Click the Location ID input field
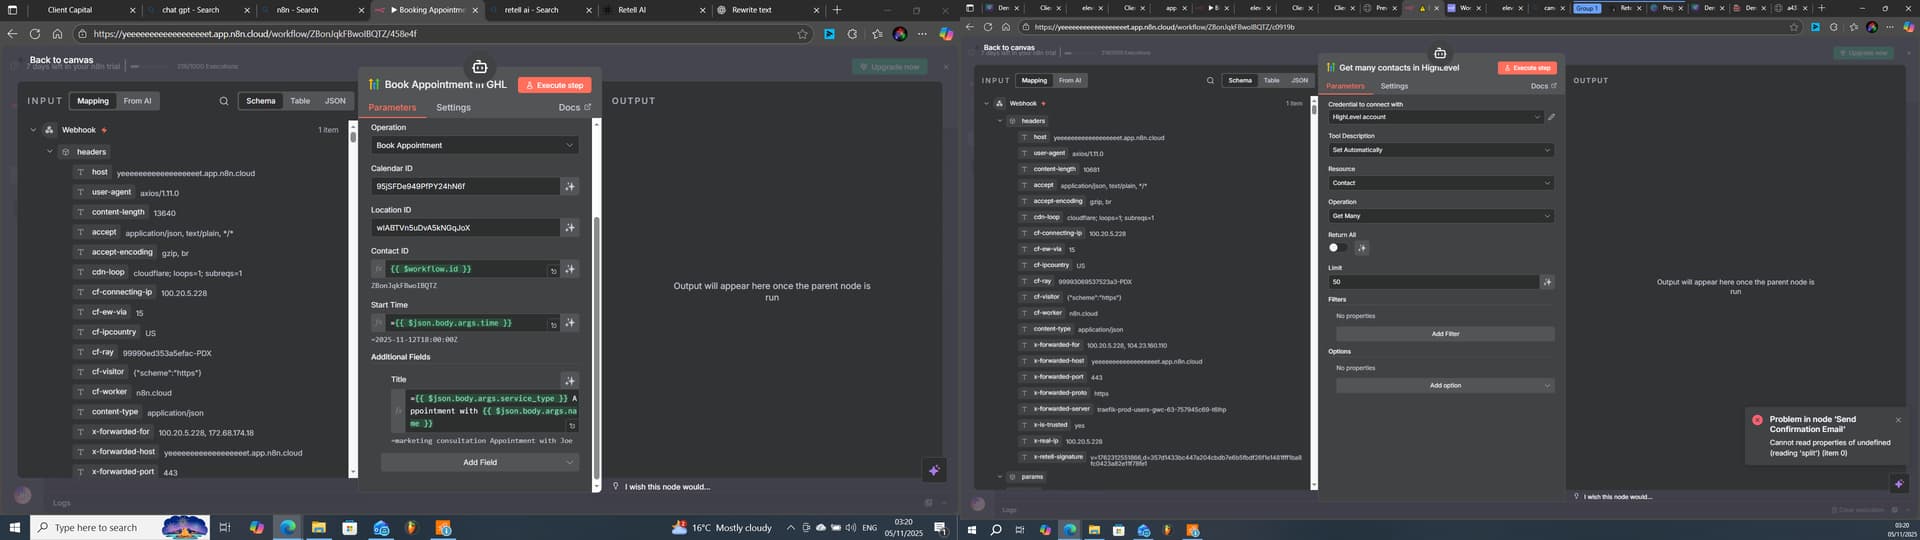The height and width of the screenshot is (540, 1920). pos(465,228)
